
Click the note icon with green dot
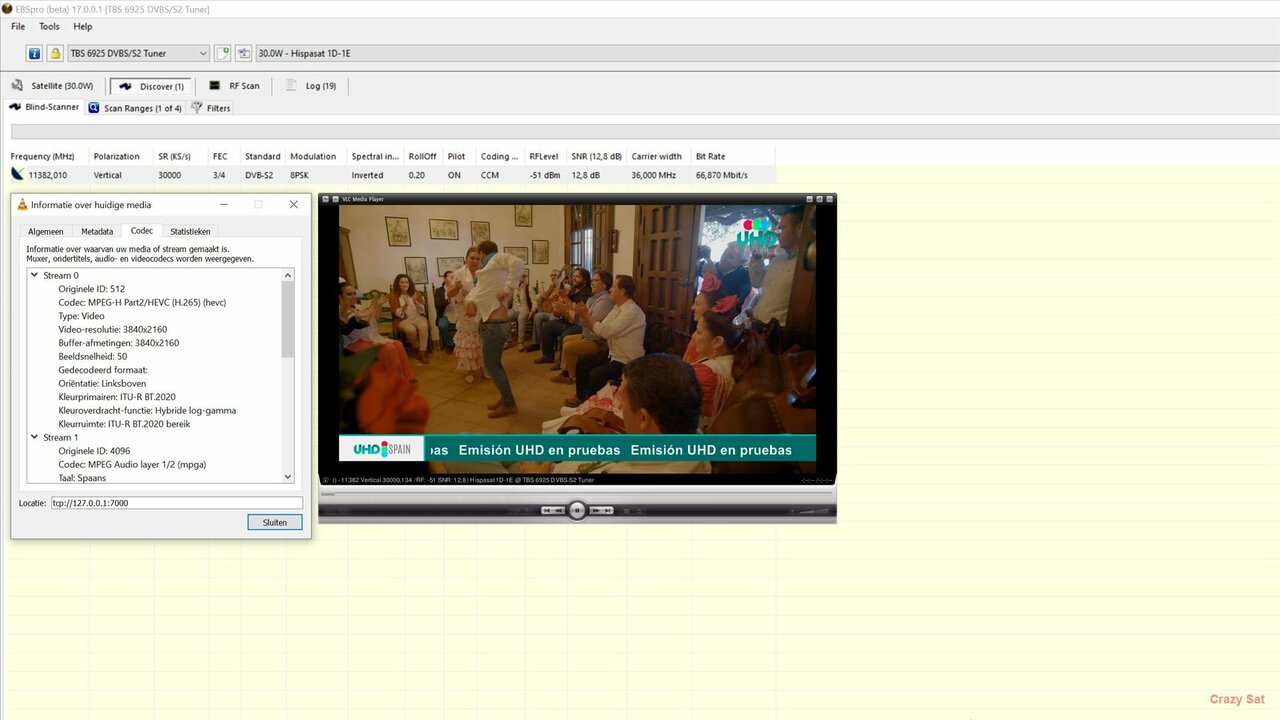coord(222,52)
